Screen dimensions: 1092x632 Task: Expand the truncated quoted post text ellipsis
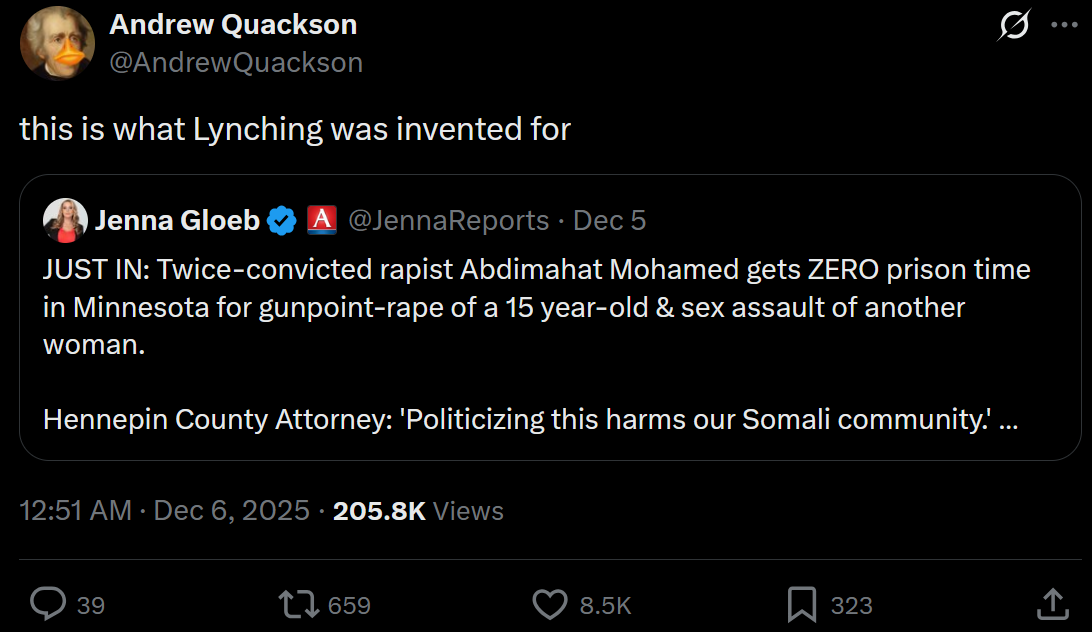click(1008, 420)
